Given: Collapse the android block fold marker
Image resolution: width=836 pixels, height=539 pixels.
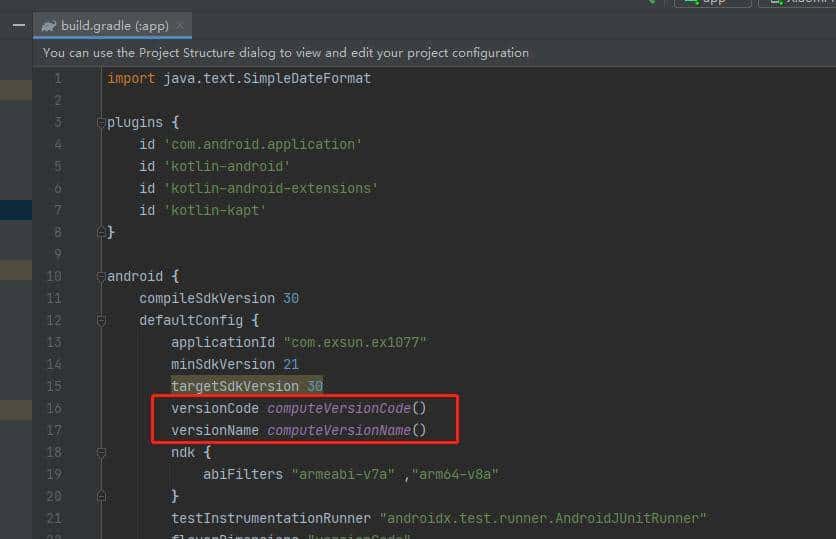Looking at the screenshot, I should 101,276.
